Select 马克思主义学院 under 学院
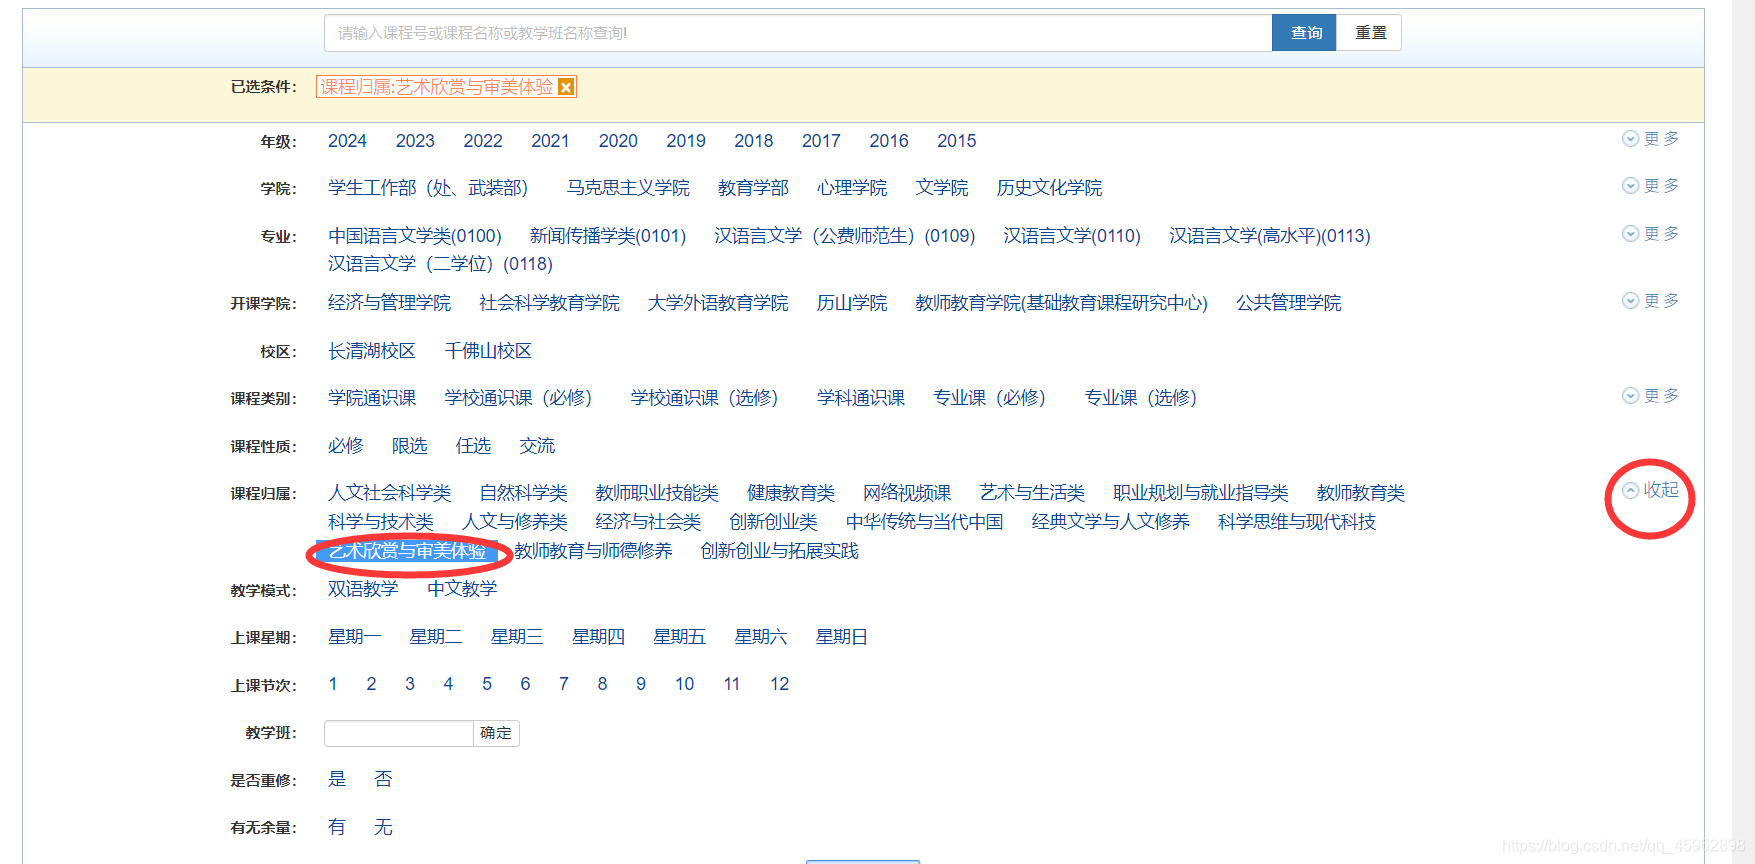 (x=628, y=188)
